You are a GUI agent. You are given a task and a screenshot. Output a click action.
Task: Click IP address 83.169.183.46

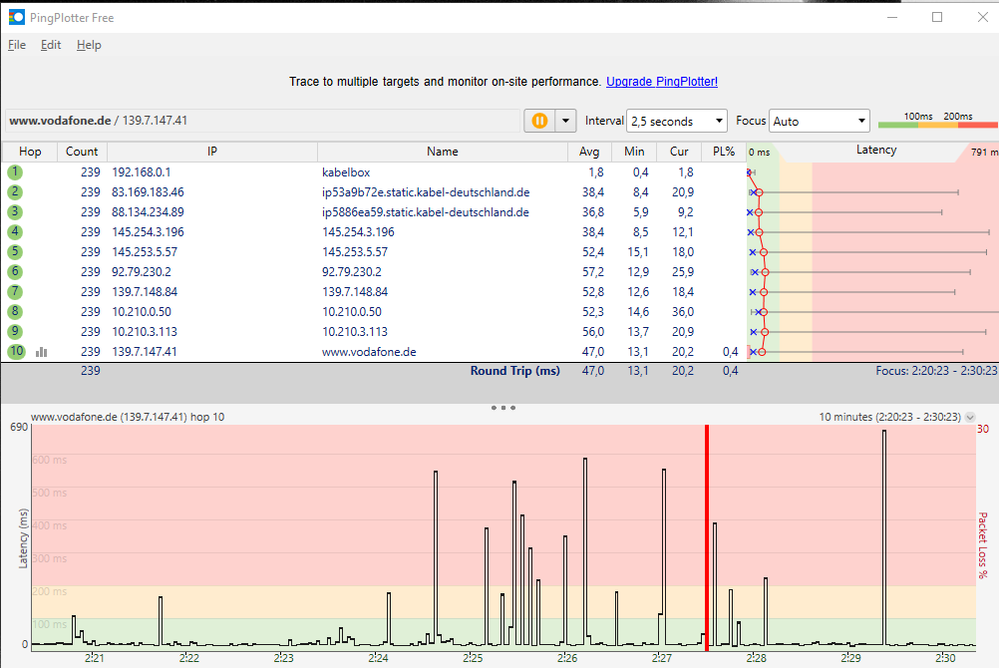click(x=148, y=192)
